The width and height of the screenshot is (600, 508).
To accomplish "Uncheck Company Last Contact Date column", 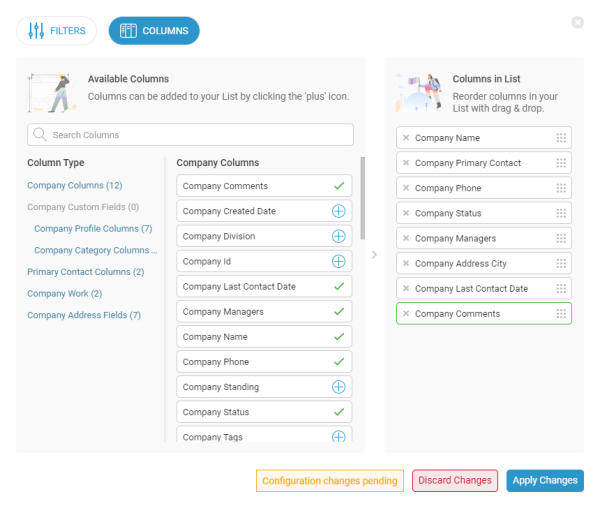I will pos(338,286).
